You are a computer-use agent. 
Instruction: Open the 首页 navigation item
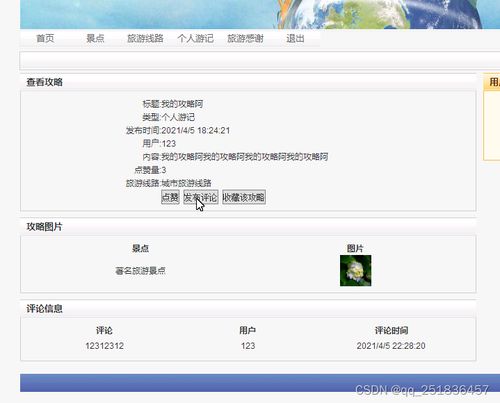45,38
